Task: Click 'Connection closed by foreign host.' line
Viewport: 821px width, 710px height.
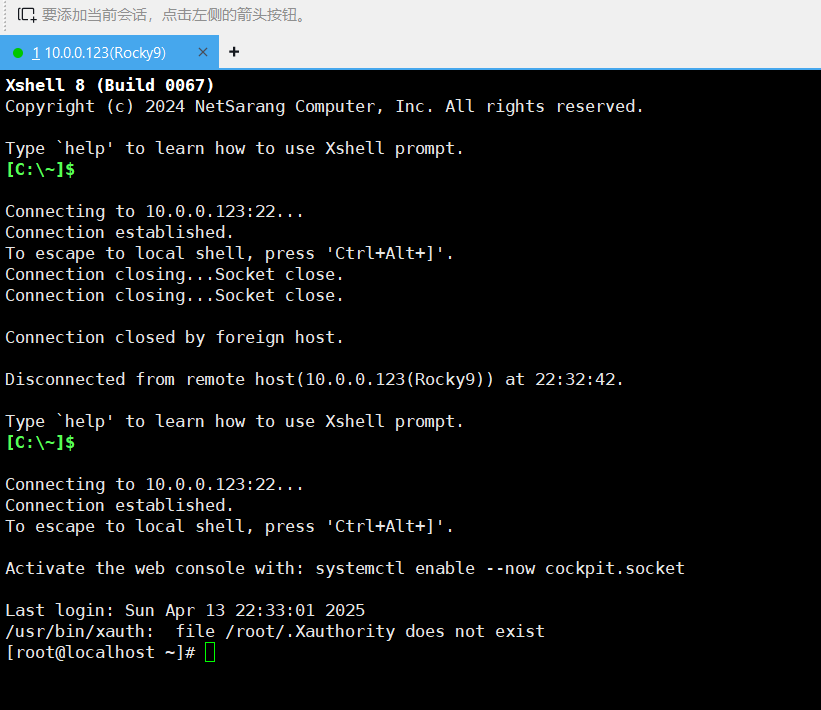Action: (x=174, y=338)
